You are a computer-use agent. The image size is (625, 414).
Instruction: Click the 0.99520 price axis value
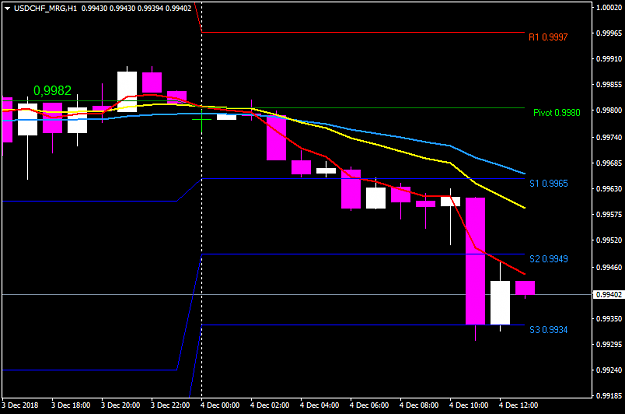[609, 240]
